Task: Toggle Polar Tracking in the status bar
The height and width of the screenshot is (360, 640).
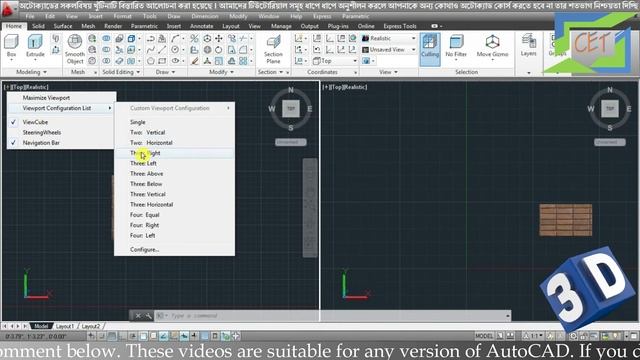Action: click(133, 336)
